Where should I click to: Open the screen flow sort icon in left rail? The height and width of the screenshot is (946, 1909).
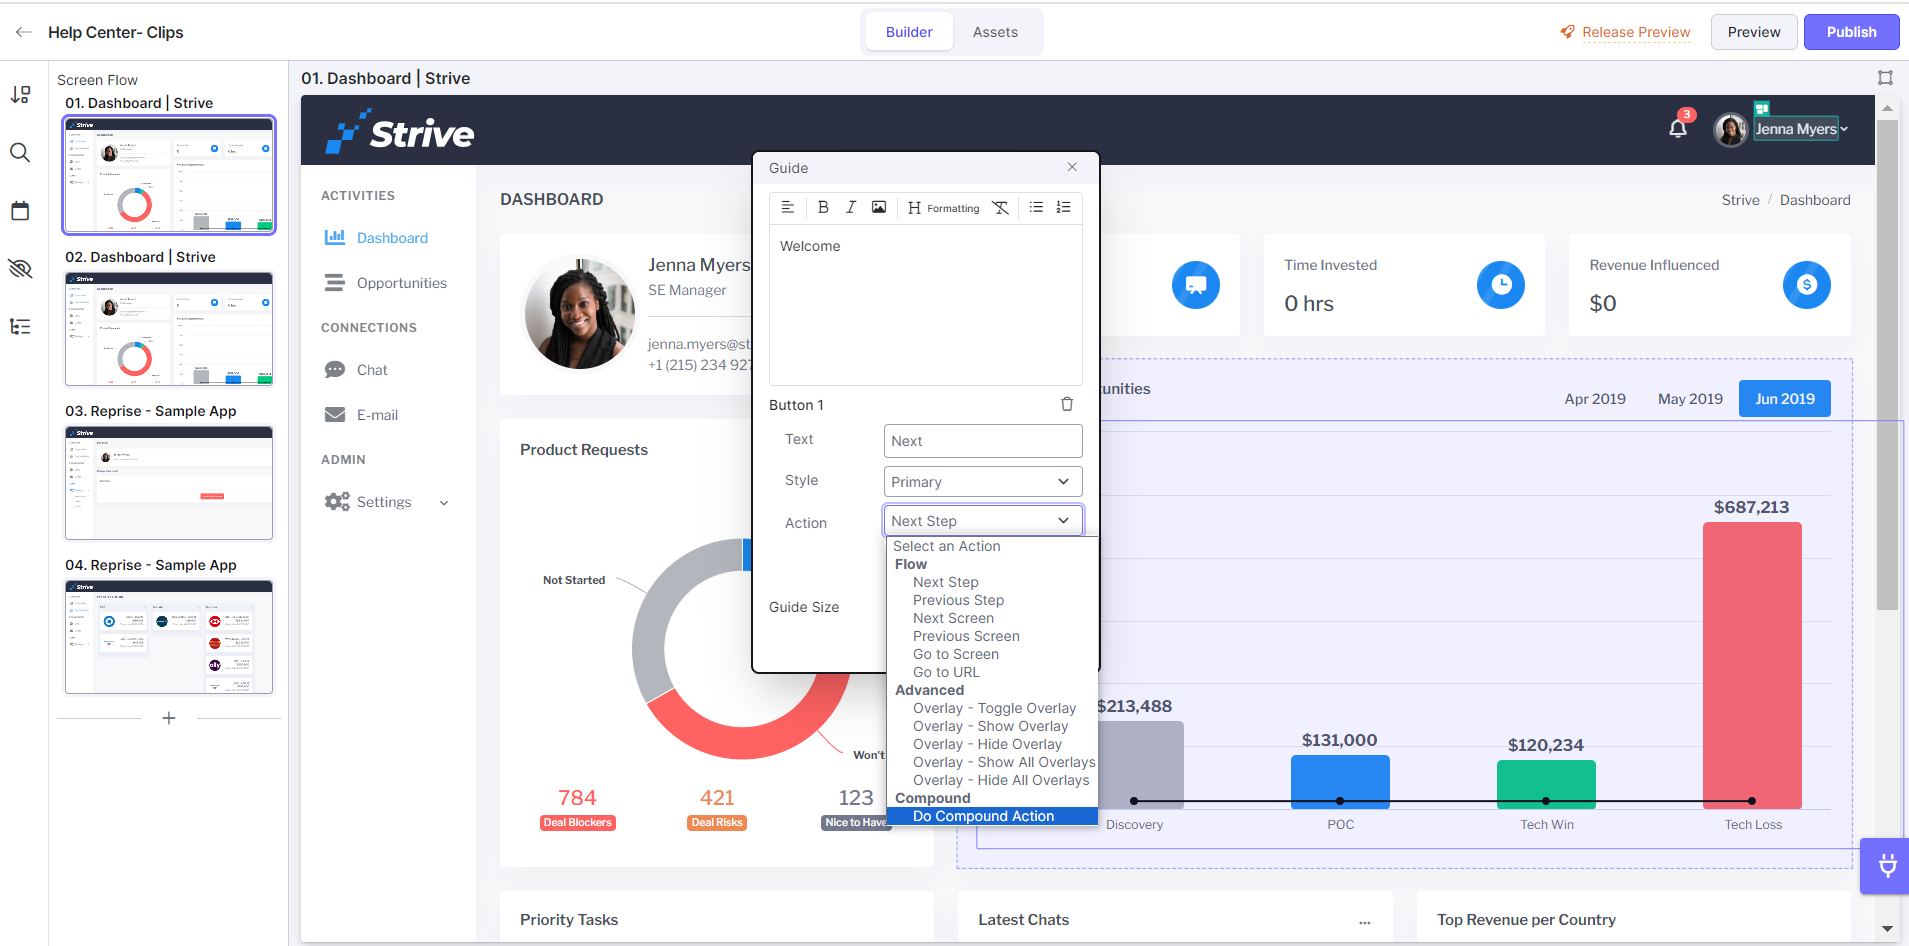click(x=20, y=94)
